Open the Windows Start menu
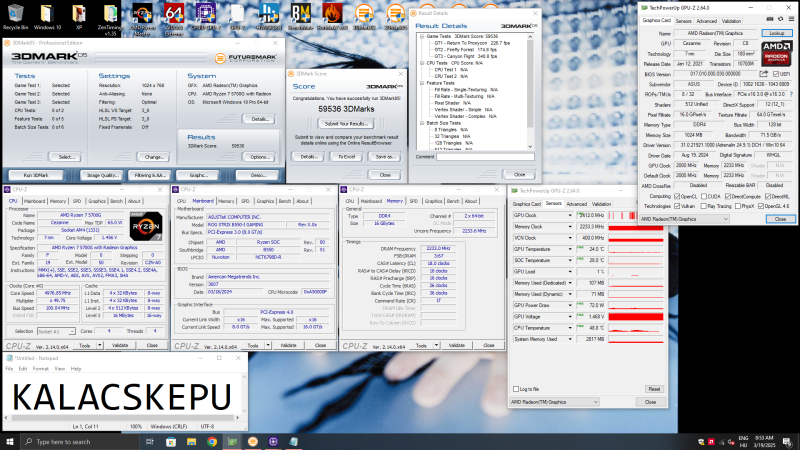Screen dimensions: 800x450 click(x=10, y=441)
